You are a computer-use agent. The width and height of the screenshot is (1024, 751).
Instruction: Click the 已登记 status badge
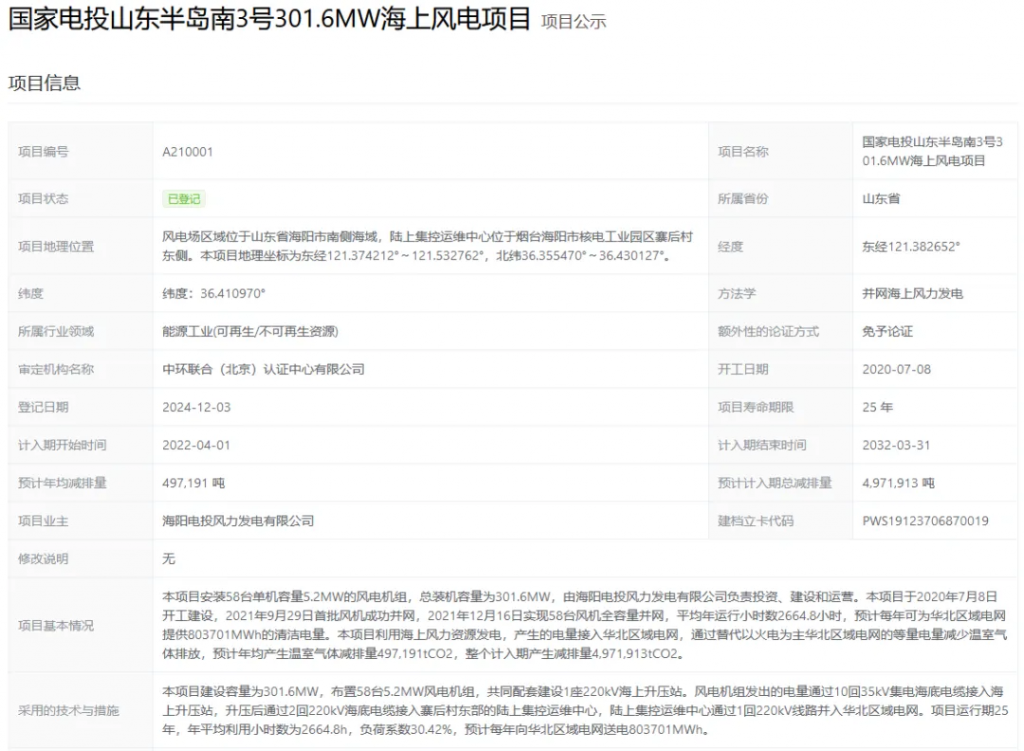tap(183, 199)
